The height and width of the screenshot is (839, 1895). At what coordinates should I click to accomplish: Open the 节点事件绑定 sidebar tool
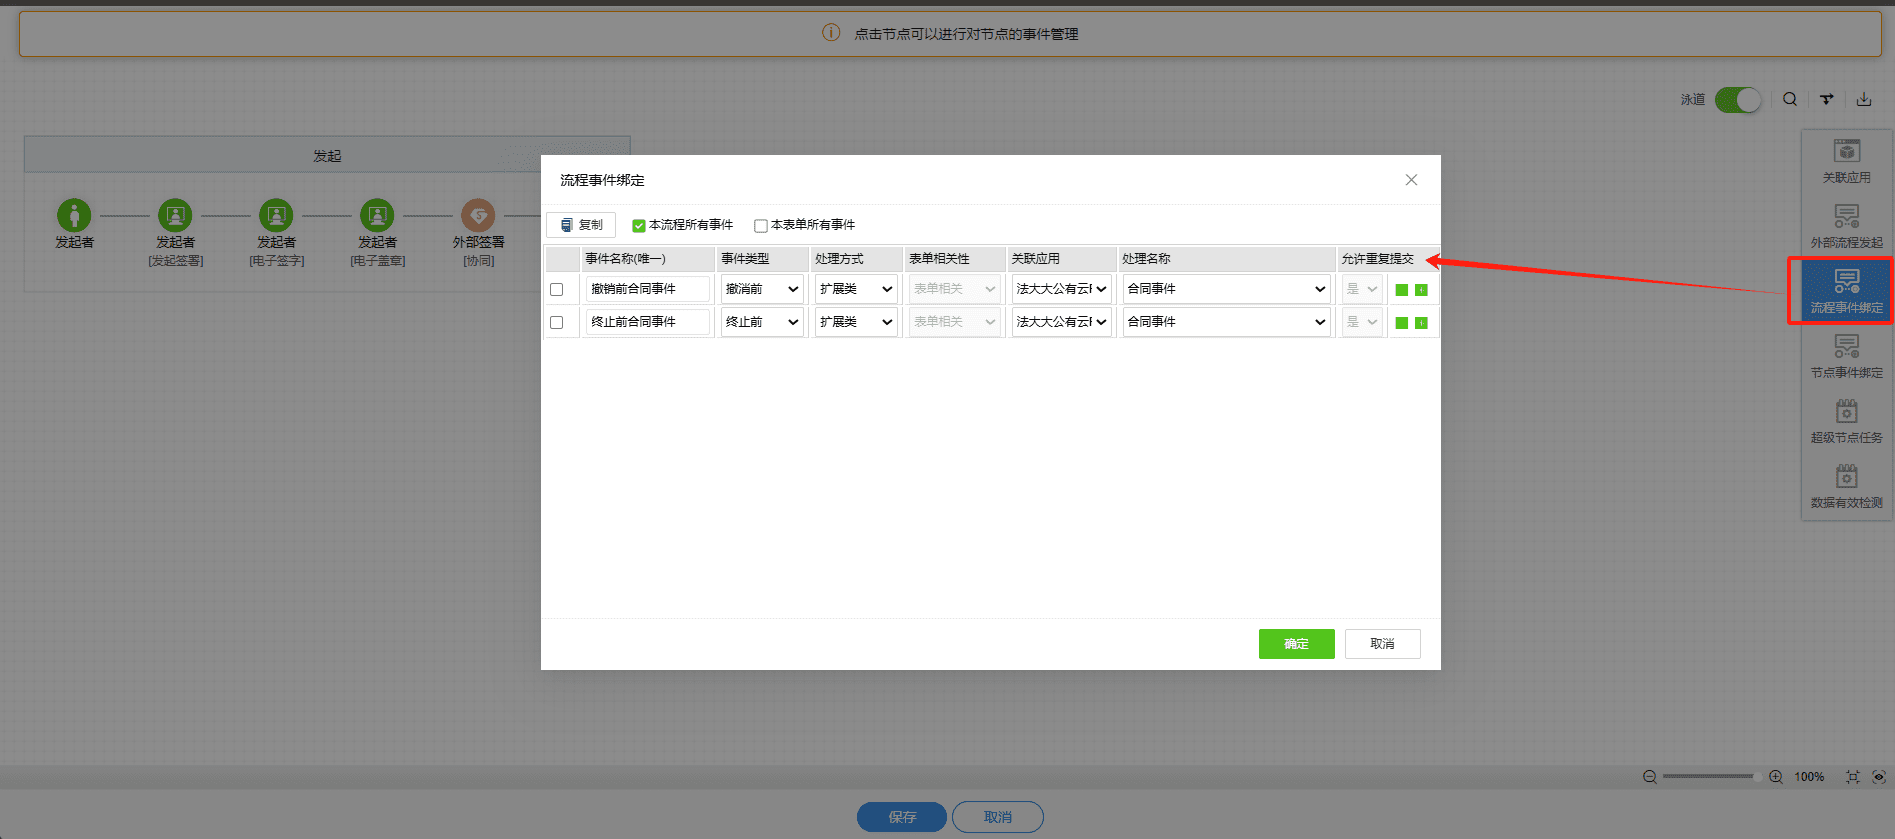pyautogui.click(x=1846, y=357)
